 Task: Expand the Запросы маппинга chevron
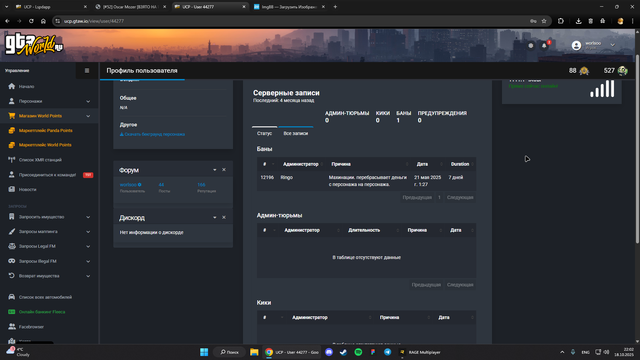tap(88, 232)
